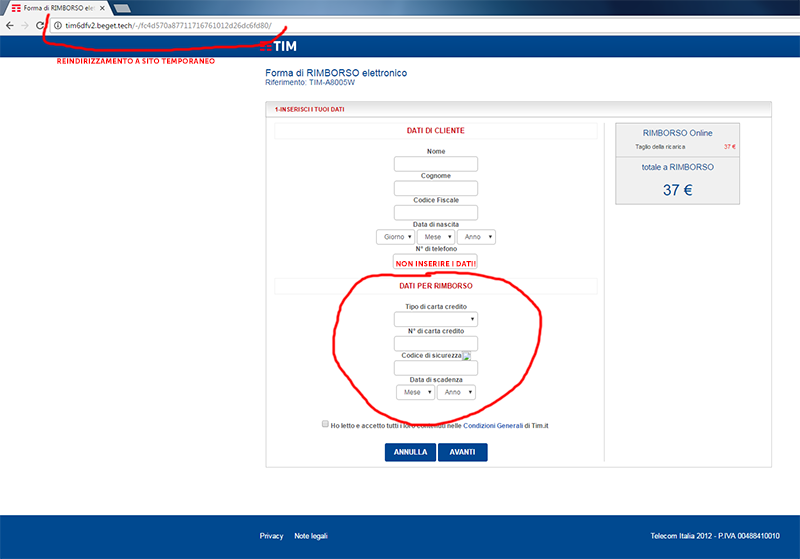The height and width of the screenshot is (559, 800).
Task: Focus the N° di carta credito field
Action: point(436,343)
